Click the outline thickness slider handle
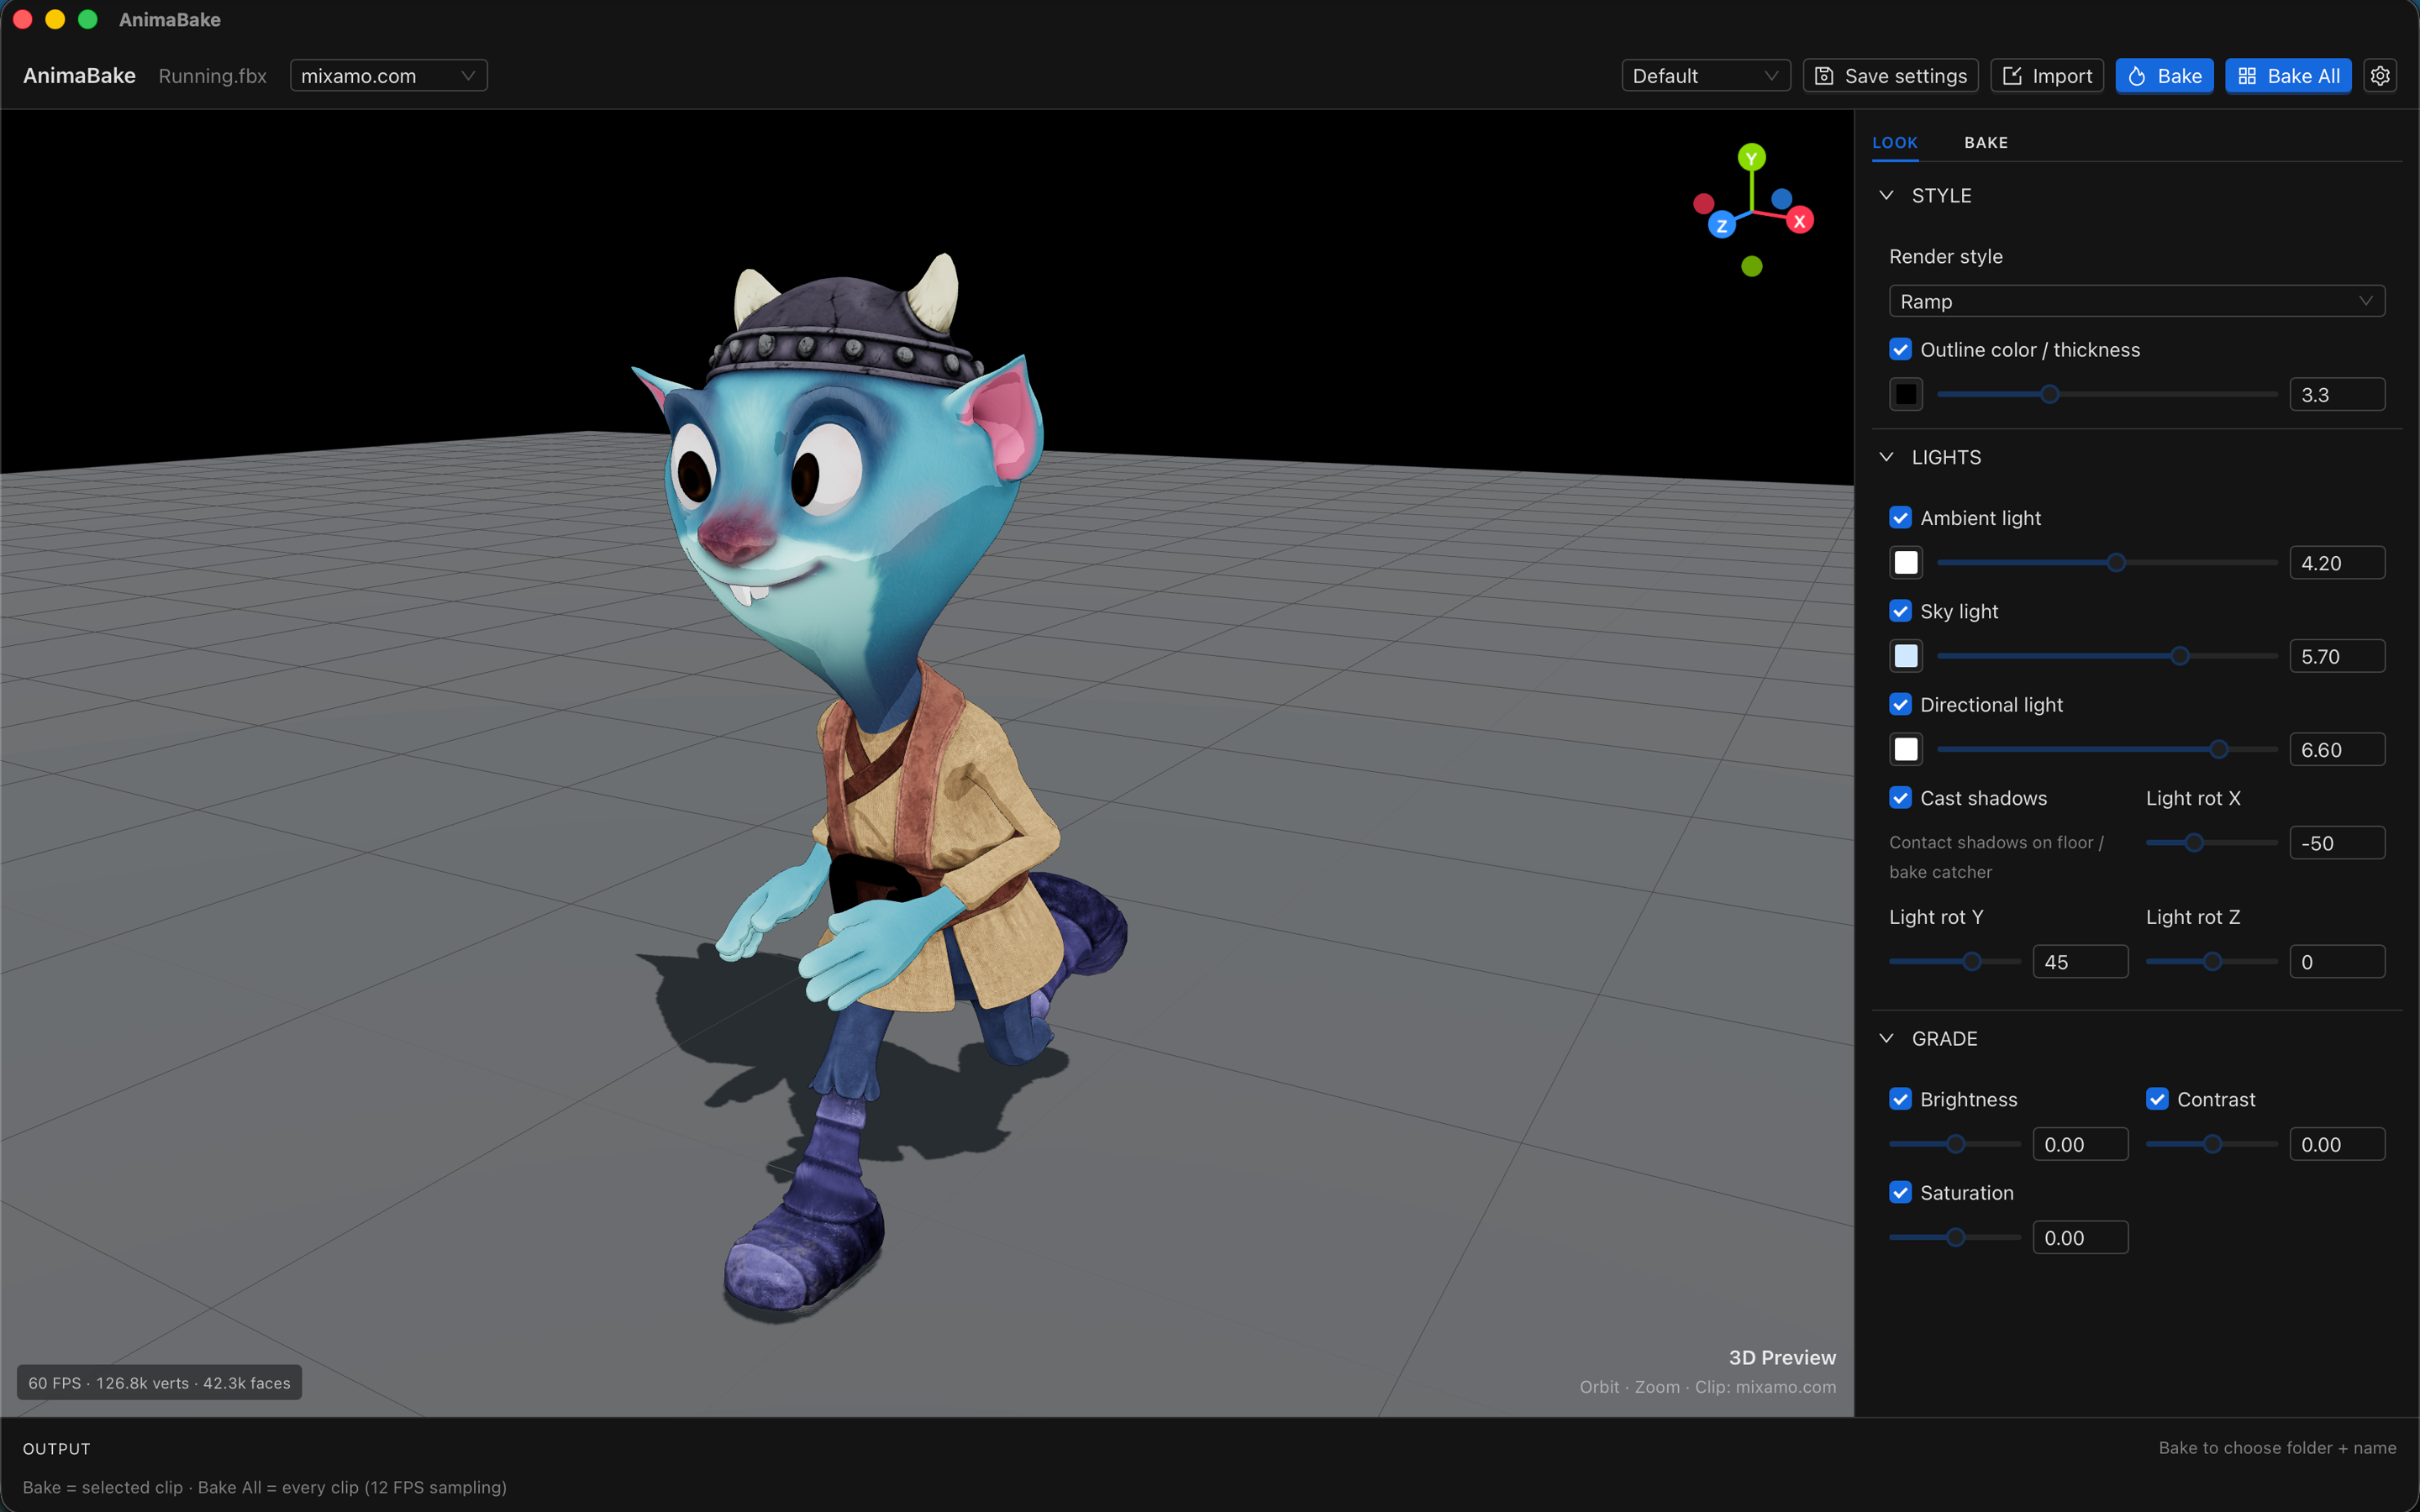2420x1512 pixels. coord(2050,395)
